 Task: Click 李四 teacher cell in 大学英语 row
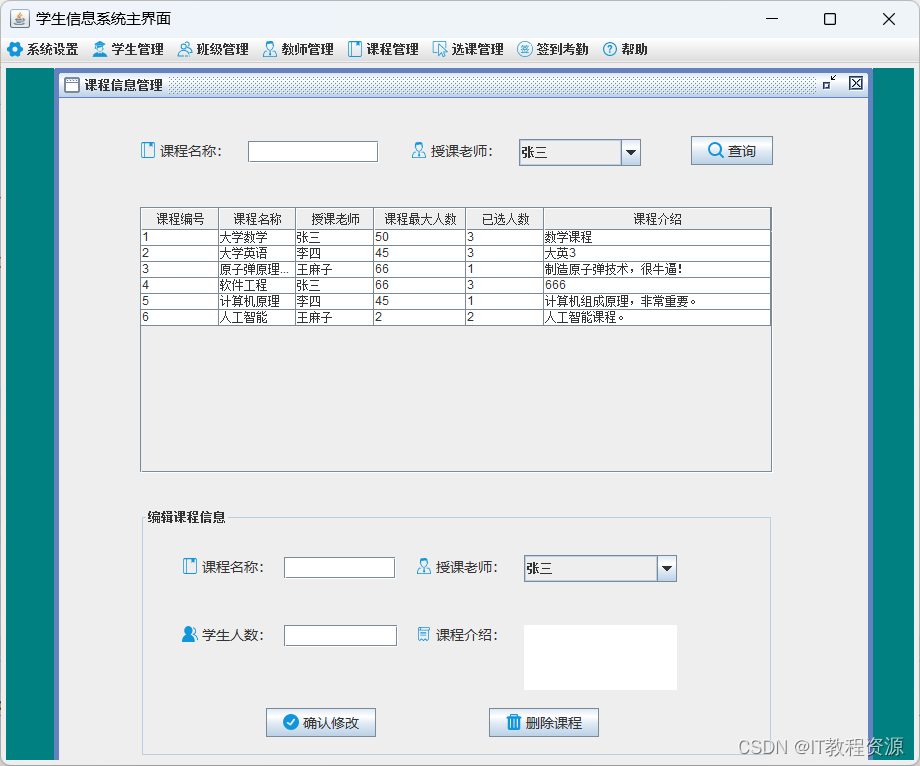[334, 253]
